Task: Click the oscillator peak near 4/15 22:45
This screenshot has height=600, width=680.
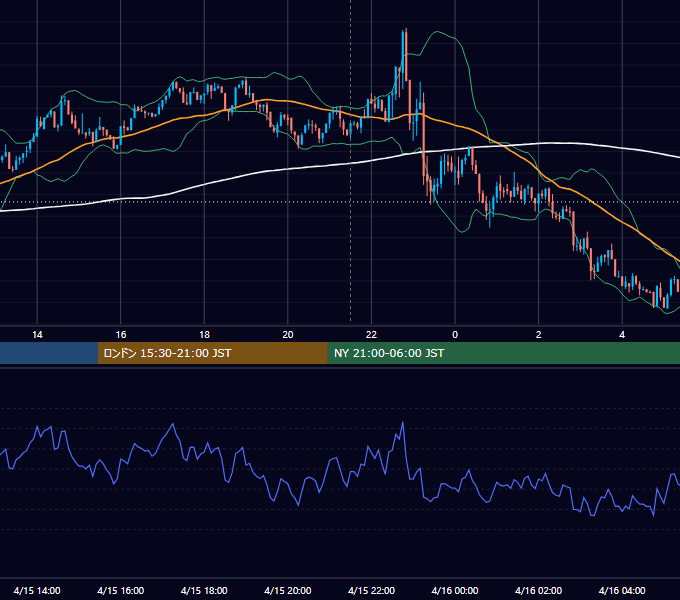Action: coord(403,423)
